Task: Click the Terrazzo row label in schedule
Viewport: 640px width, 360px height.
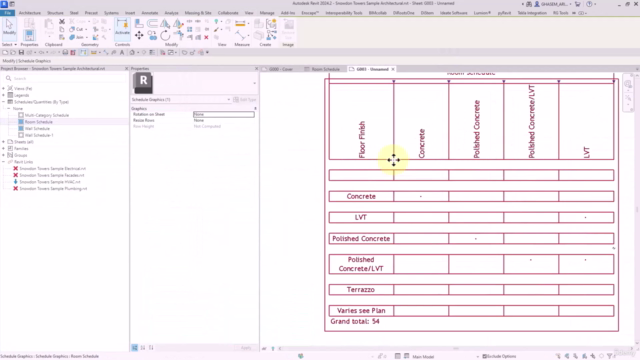Action: (361, 289)
